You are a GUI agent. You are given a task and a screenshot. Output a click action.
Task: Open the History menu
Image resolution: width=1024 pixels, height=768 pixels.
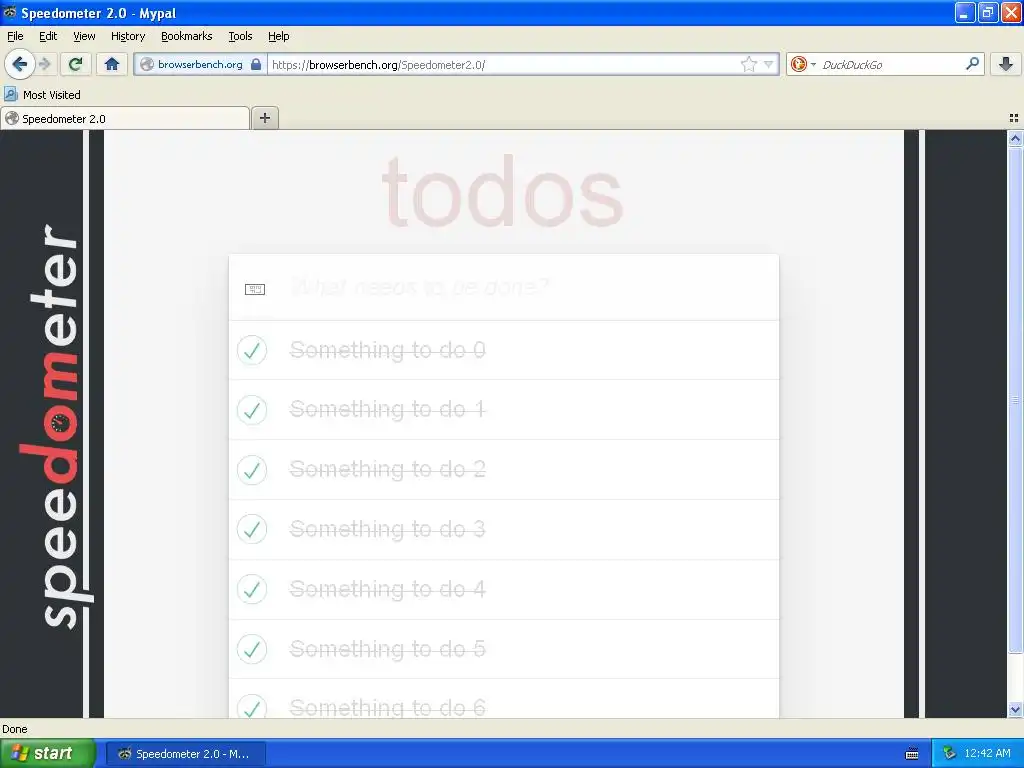[x=128, y=36]
